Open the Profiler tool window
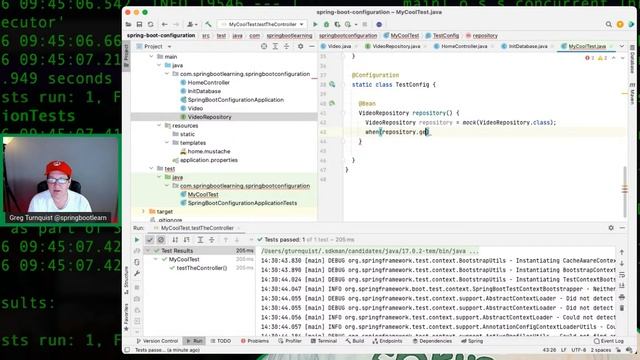Screen dimensions: 640x360 tap(291, 341)
